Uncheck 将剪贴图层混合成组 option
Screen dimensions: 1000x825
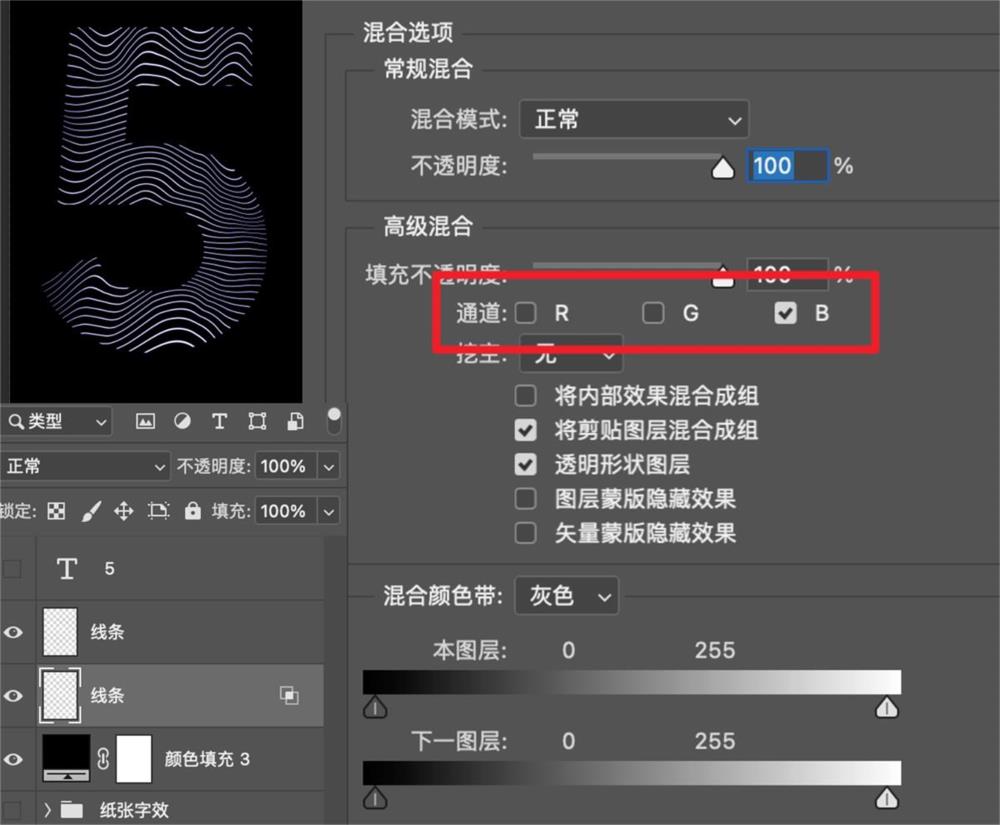point(526,430)
